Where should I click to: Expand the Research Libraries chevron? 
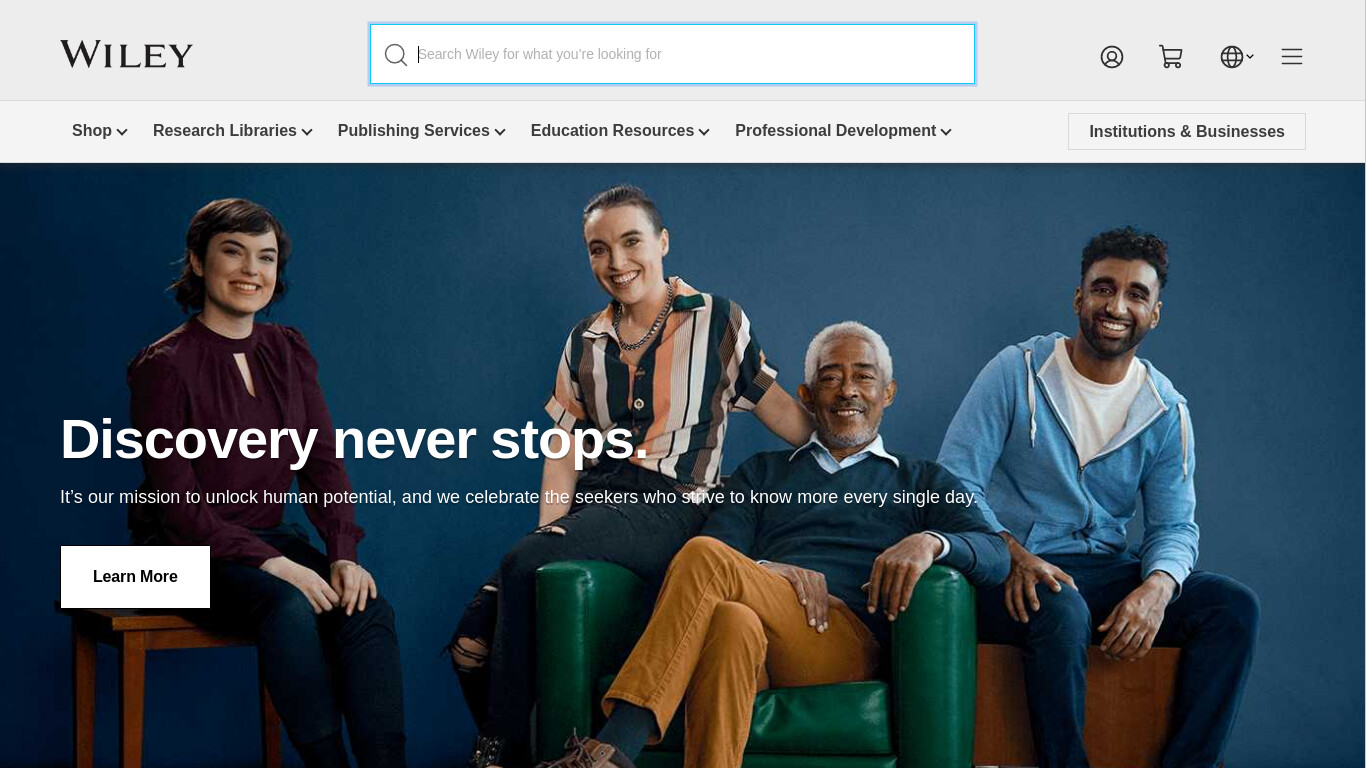307,132
